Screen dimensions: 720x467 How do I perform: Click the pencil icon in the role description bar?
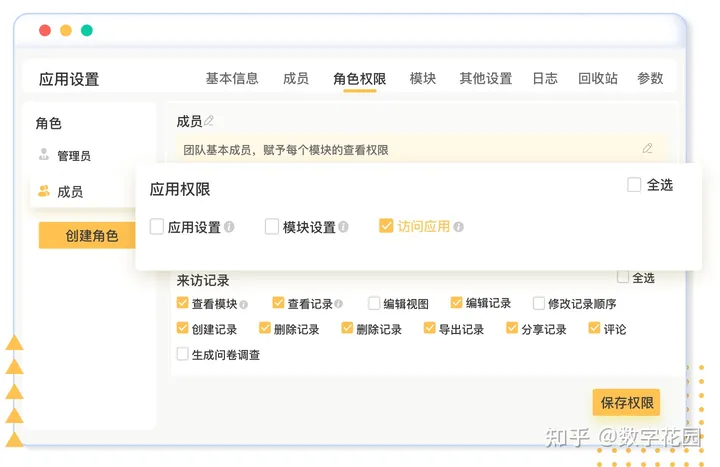(x=647, y=148)
